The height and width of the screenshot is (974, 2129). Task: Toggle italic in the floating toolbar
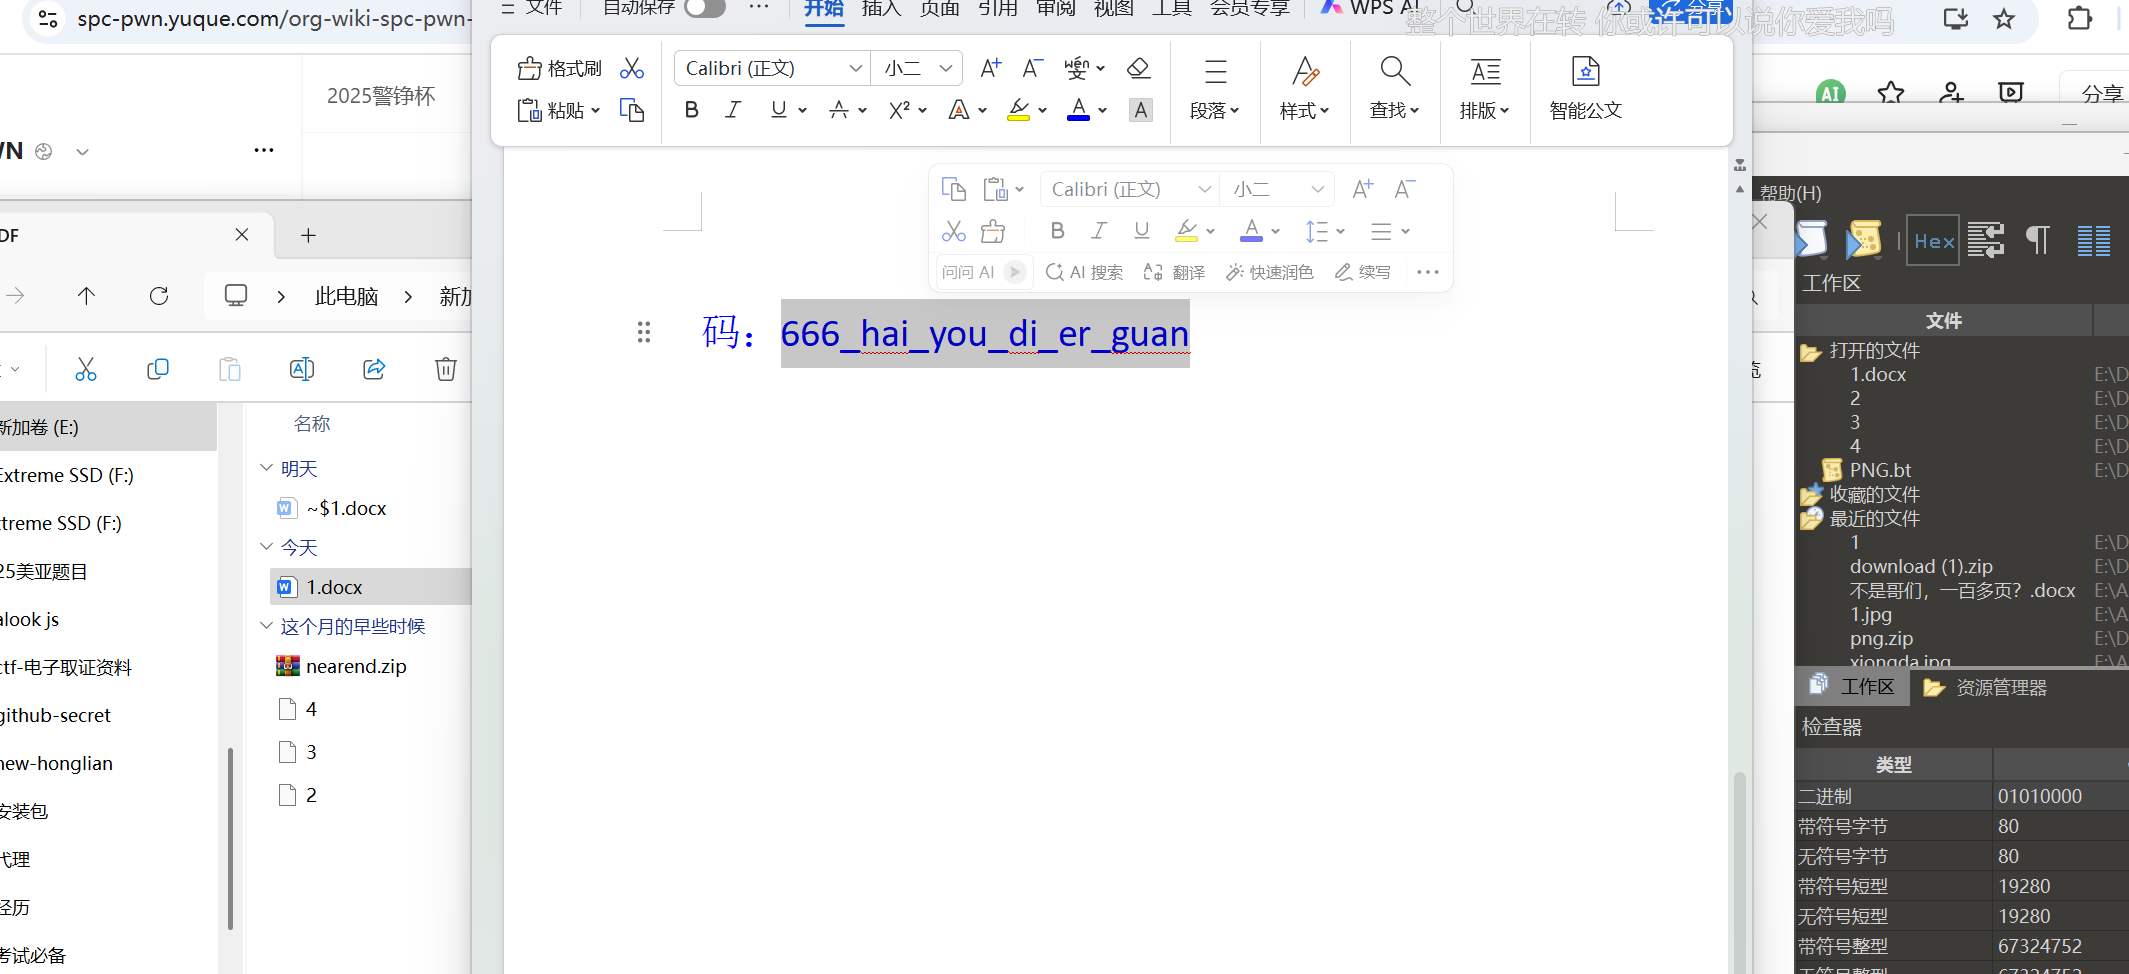pyautogui.click(x=1098, y=230)
